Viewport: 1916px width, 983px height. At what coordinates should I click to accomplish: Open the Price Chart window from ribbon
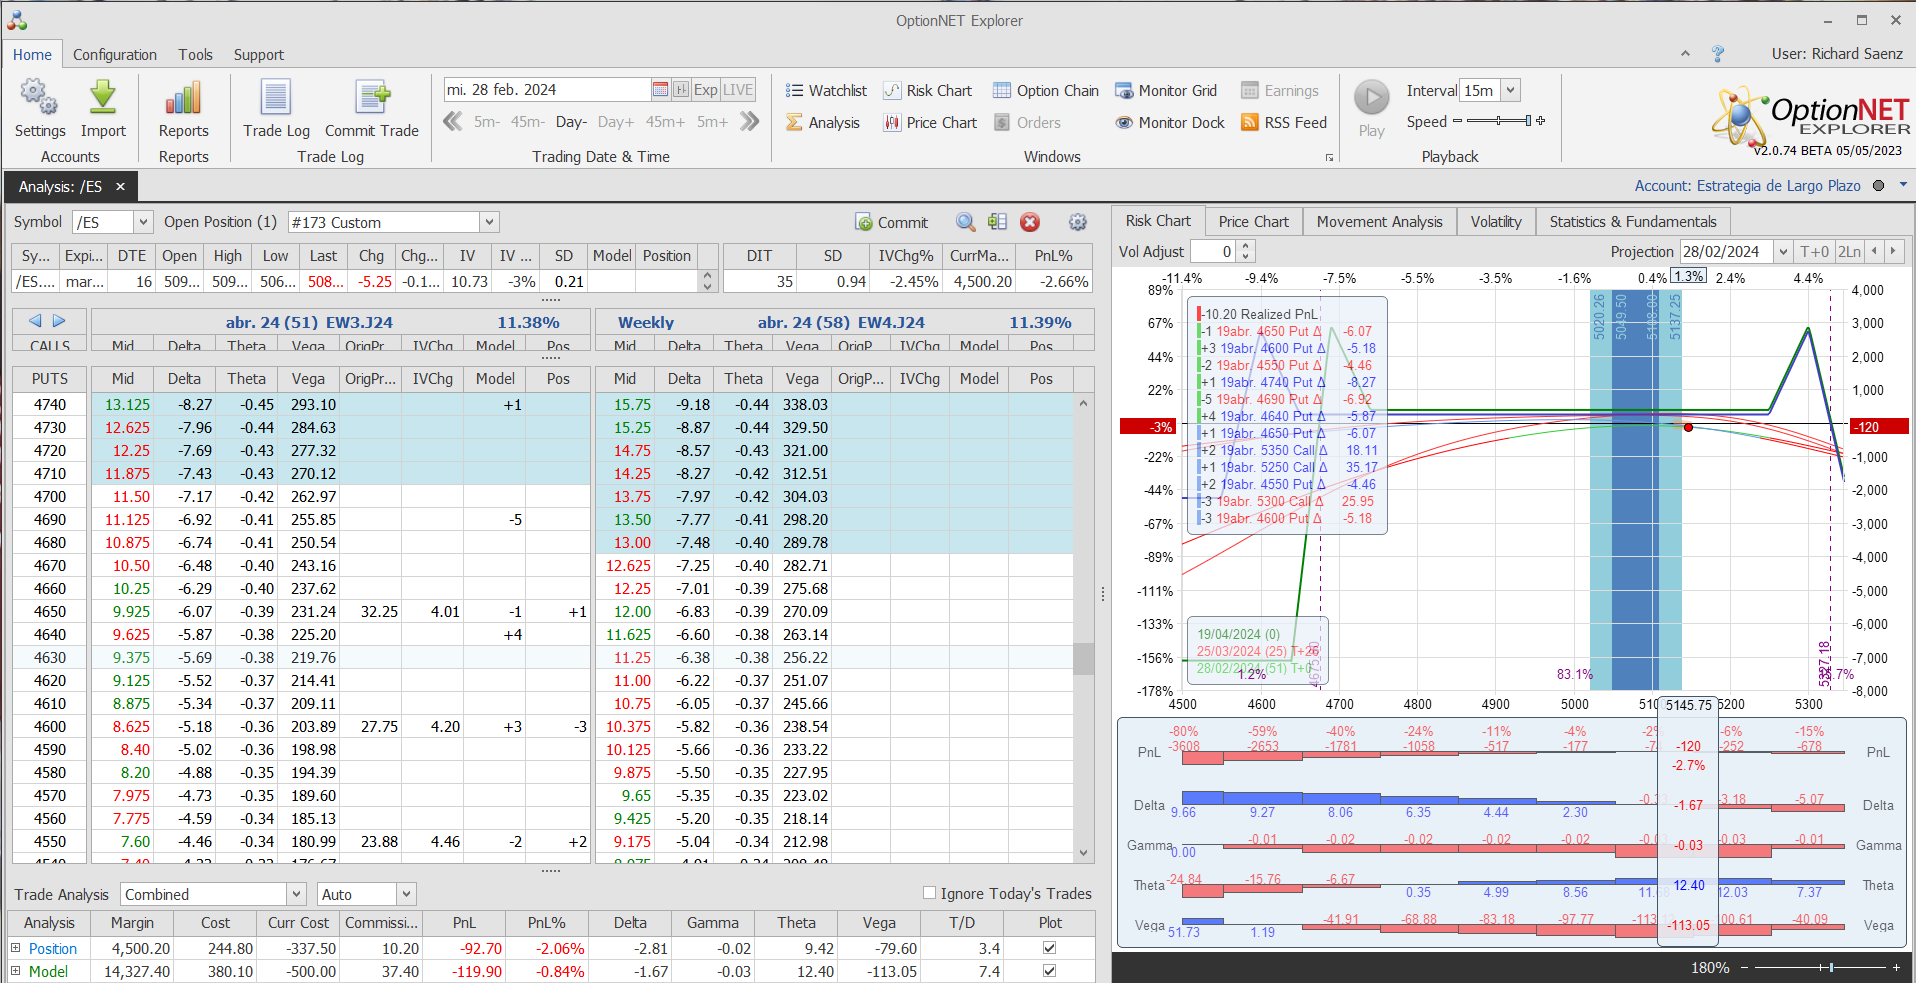coord(930,123)
